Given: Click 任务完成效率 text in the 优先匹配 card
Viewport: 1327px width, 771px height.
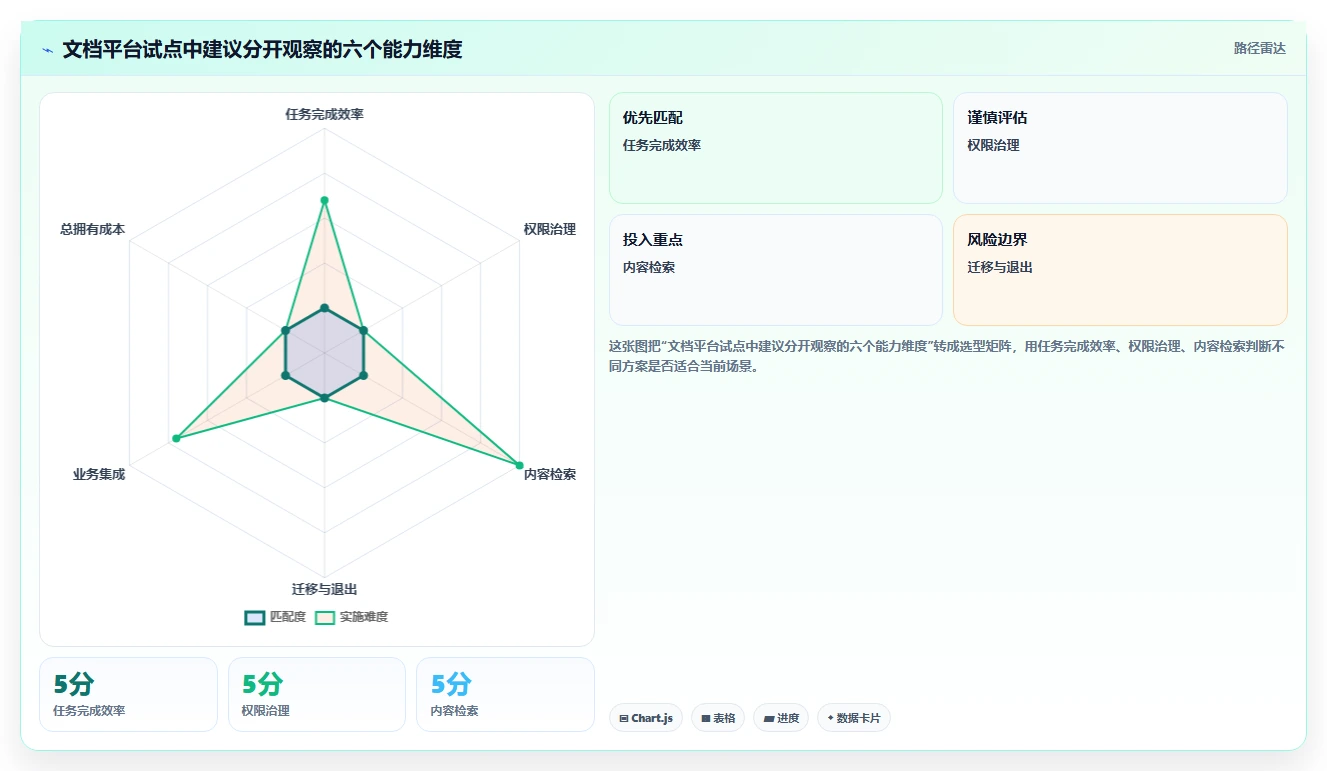Looking at the screenshot, I should pyautogui.click(x=662, y=145).
